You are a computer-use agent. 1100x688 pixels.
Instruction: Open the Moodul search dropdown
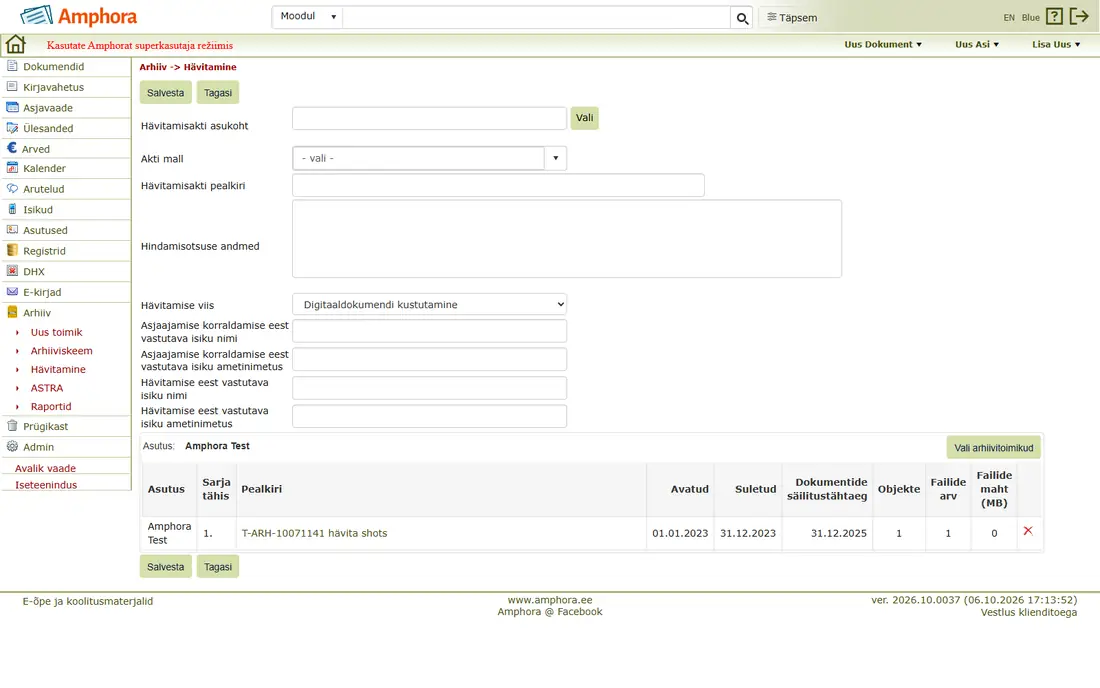[307, 17]
